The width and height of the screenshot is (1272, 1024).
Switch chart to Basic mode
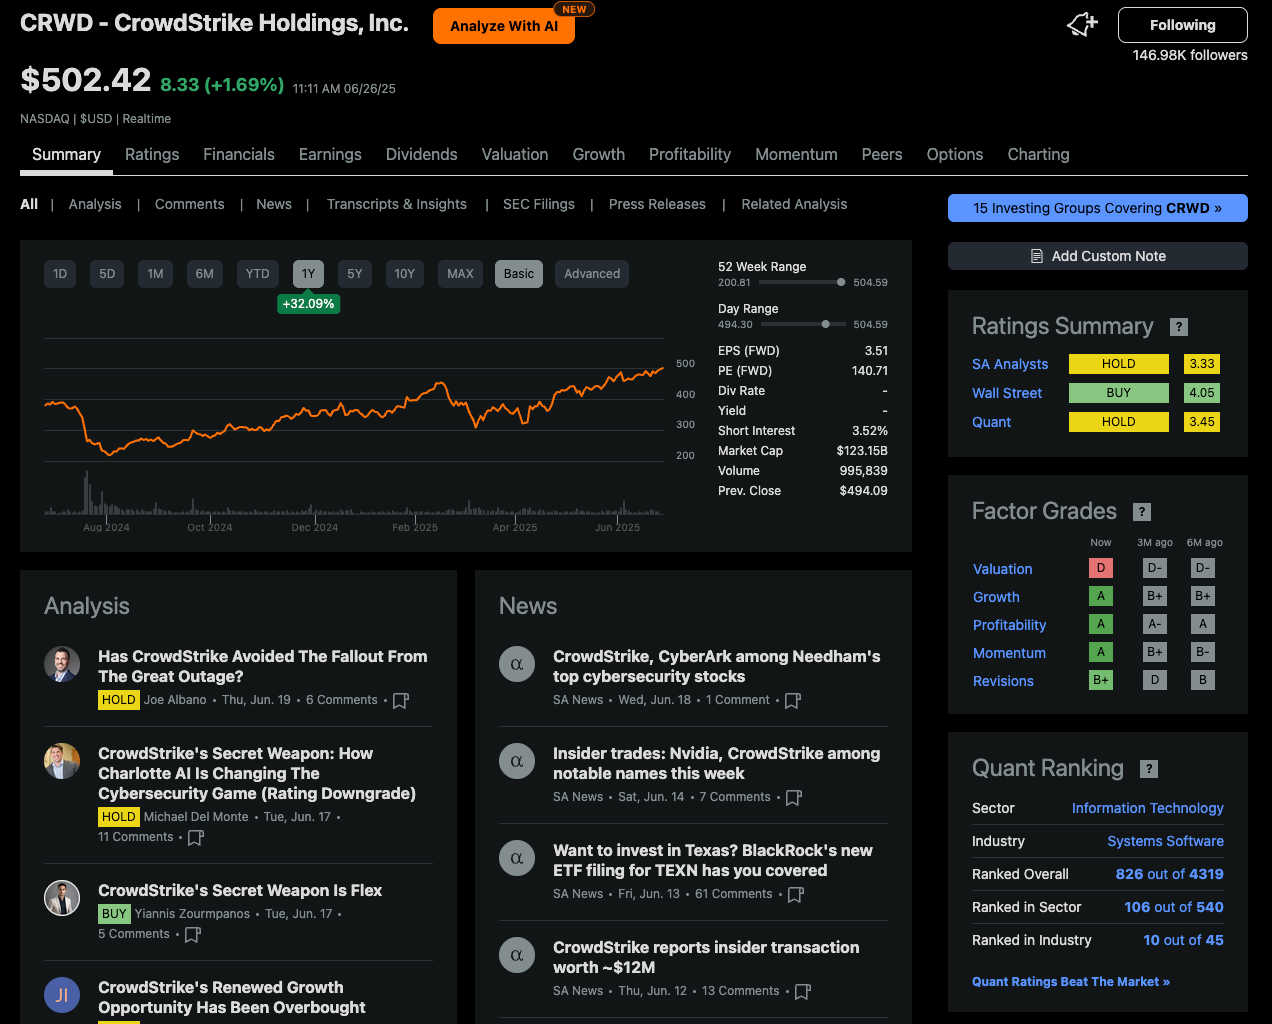click(x=519, y=274)
